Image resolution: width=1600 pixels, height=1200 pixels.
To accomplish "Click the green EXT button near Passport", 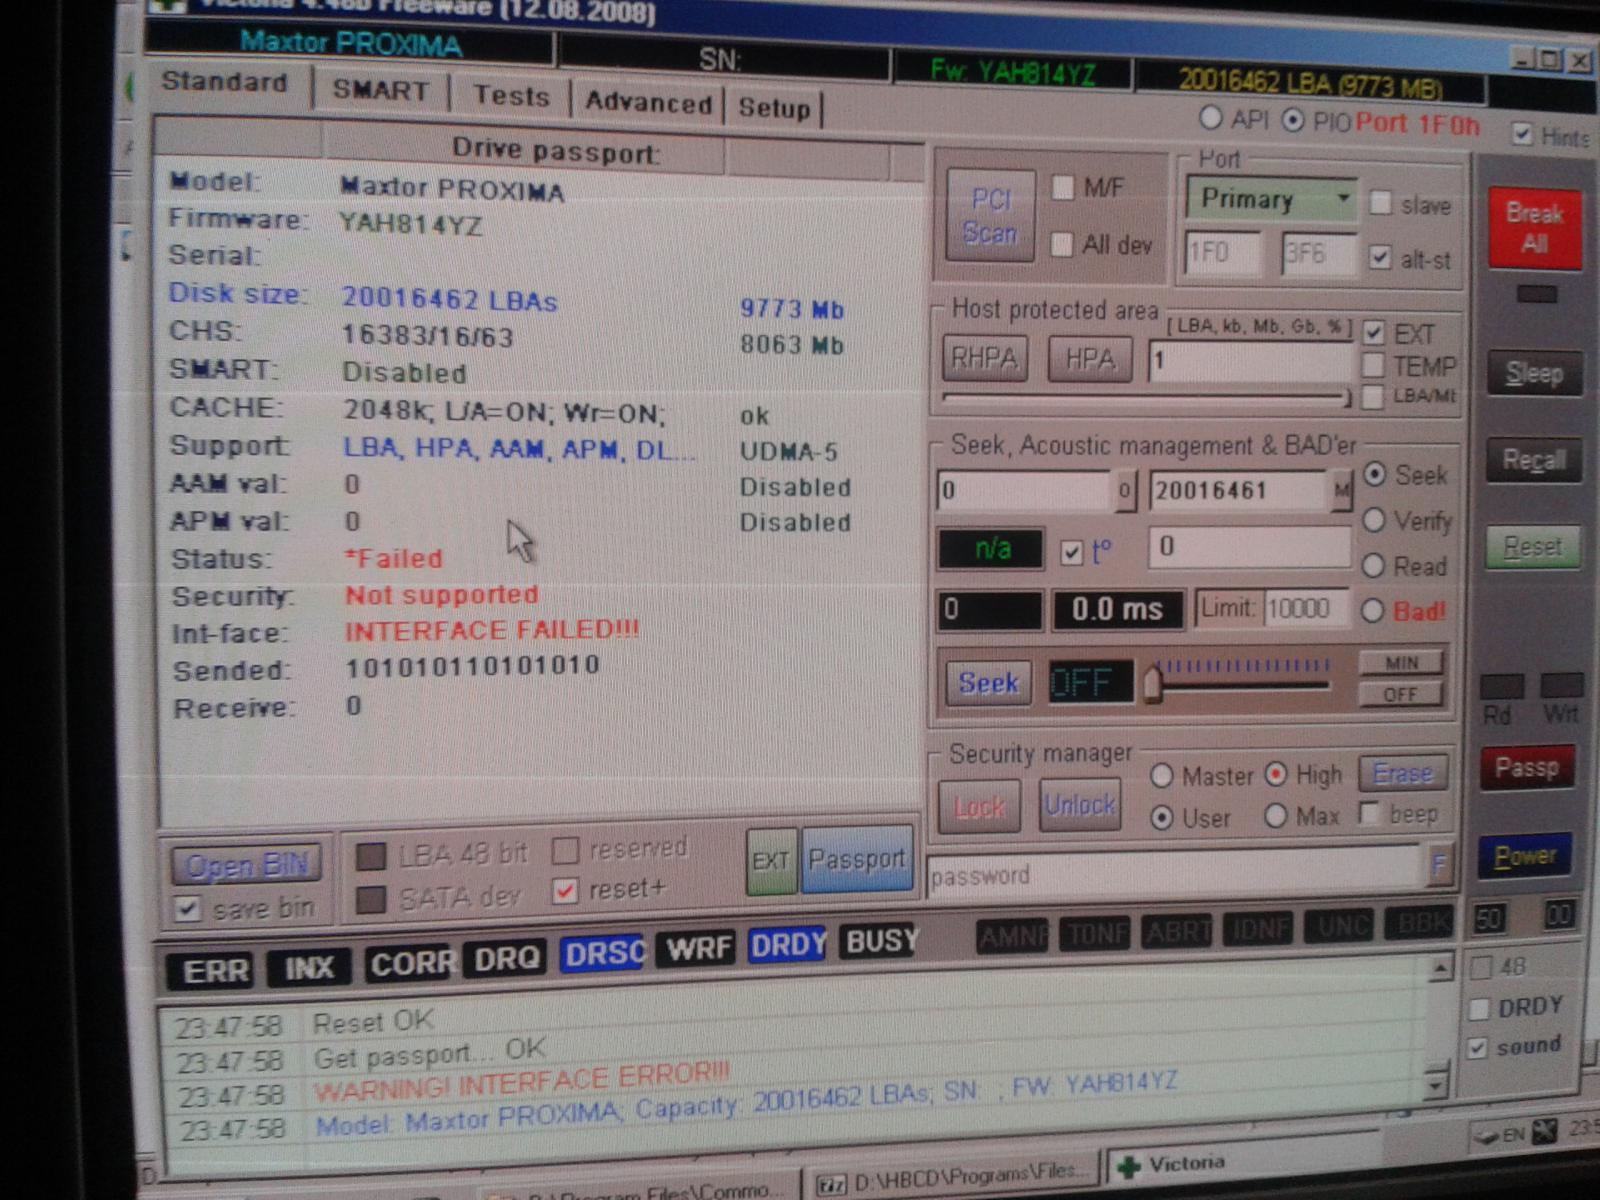I will (771, 860).
